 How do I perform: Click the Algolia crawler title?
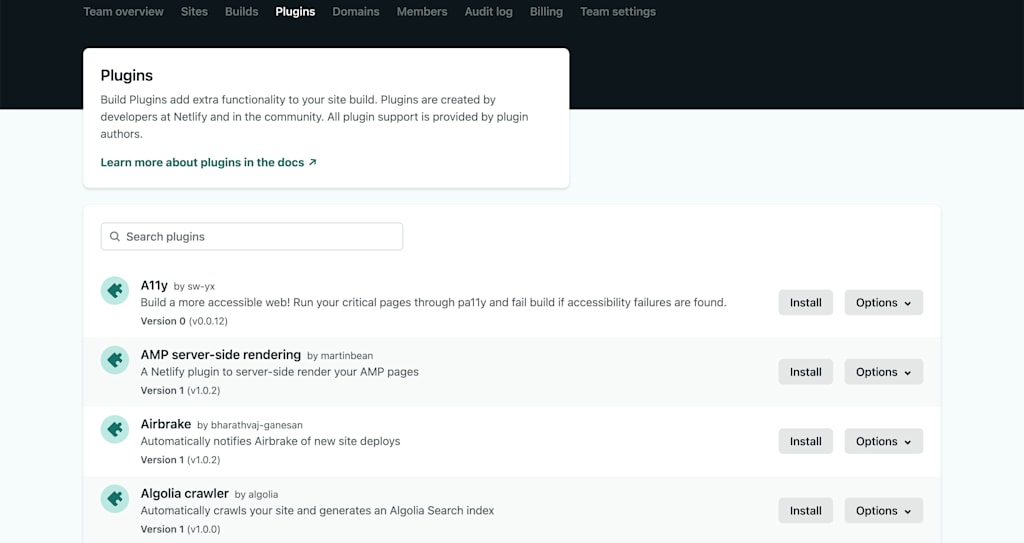(185, 493)
